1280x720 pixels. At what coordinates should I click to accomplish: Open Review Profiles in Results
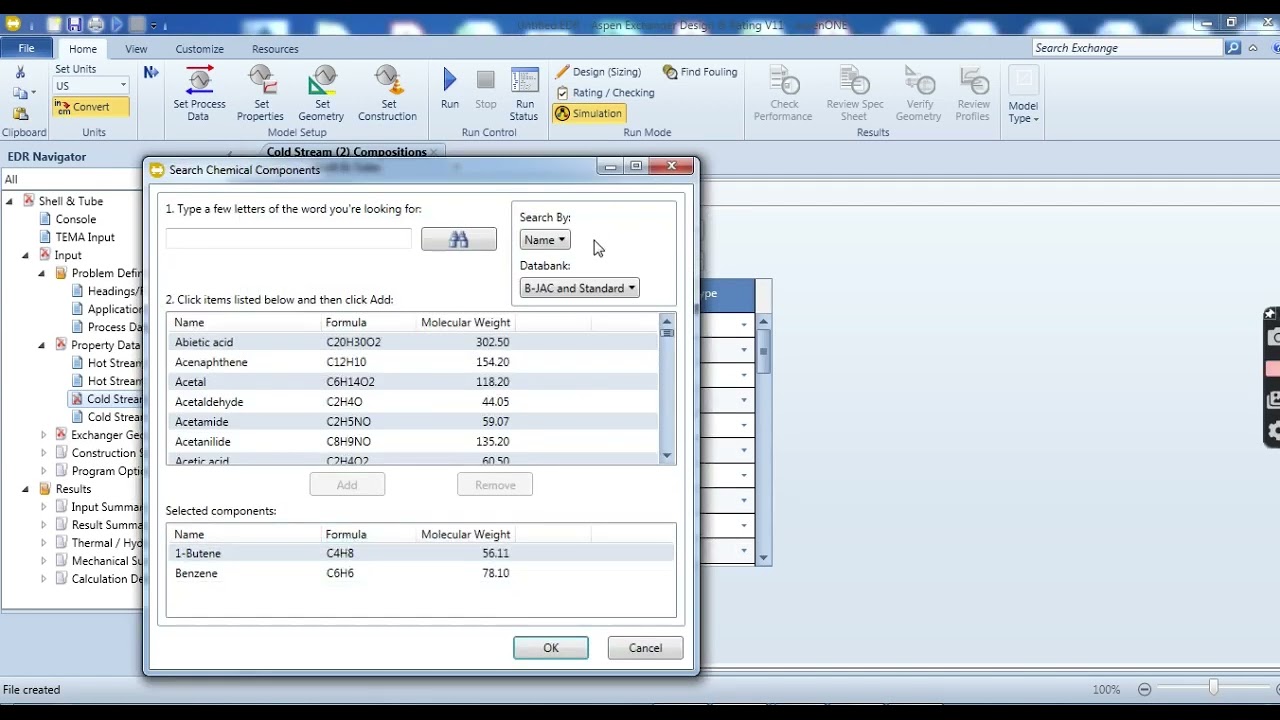point(974,94)
